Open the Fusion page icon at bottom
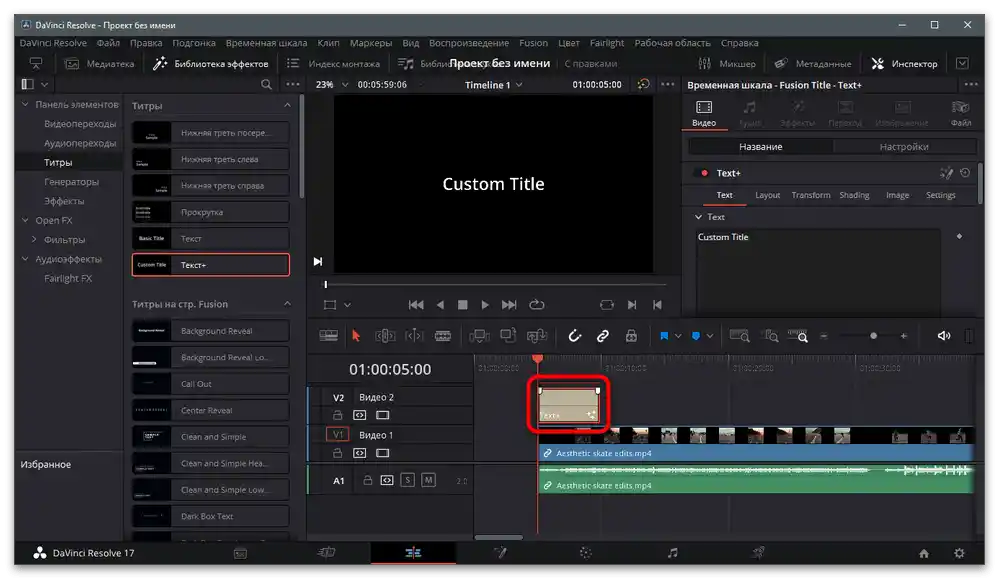Screen dimensions: 999x579 pos(499,553)
